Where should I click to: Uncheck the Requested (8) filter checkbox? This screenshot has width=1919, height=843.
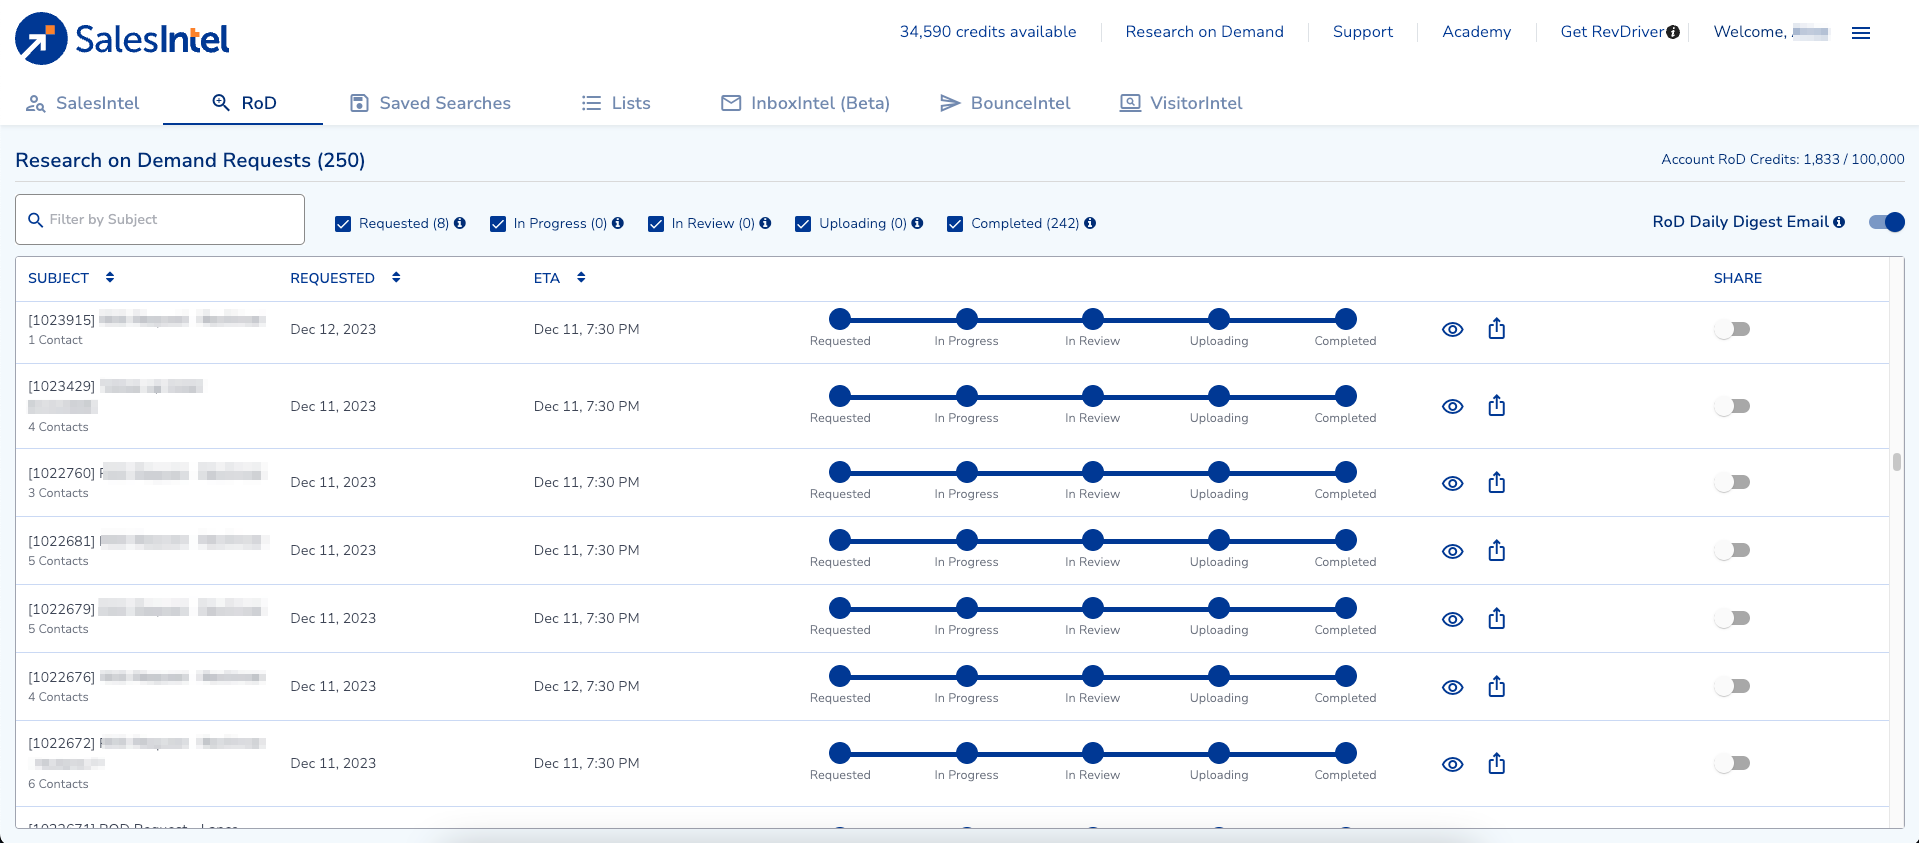coord(343,224)
